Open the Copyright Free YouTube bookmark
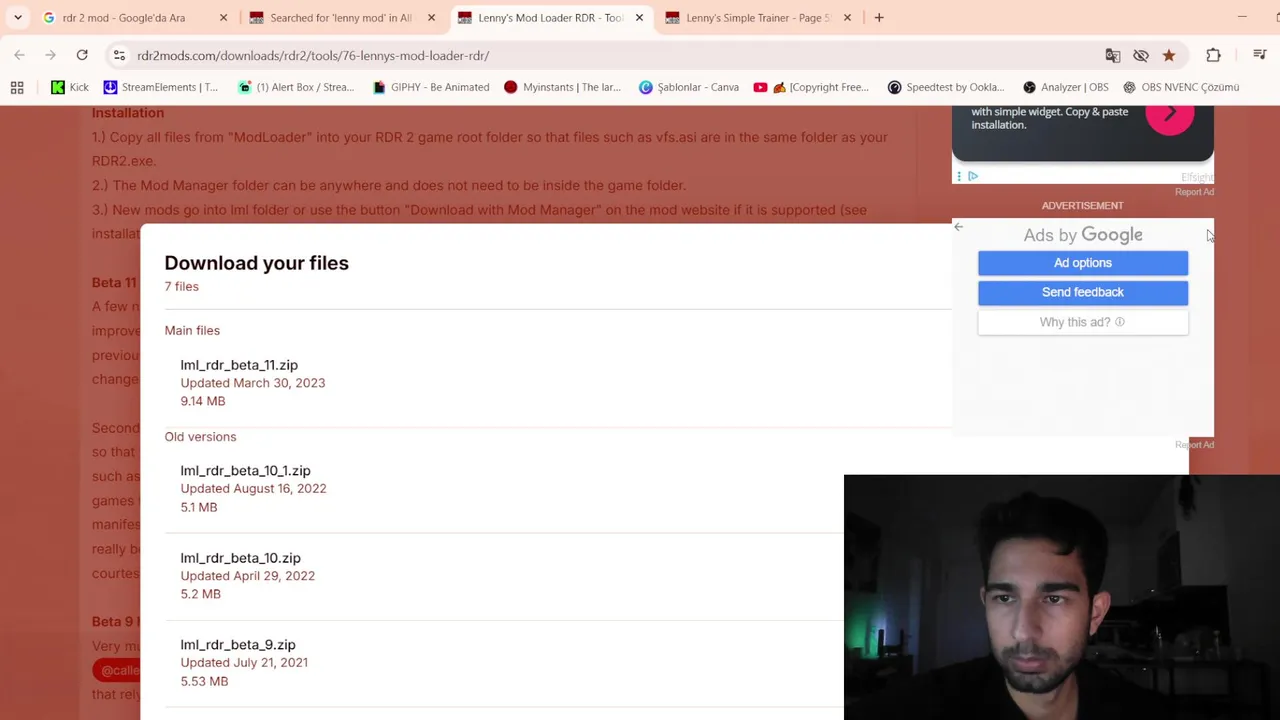Image resolution: width=1280 pixels, height=720 pixels. tap(811, 87)
